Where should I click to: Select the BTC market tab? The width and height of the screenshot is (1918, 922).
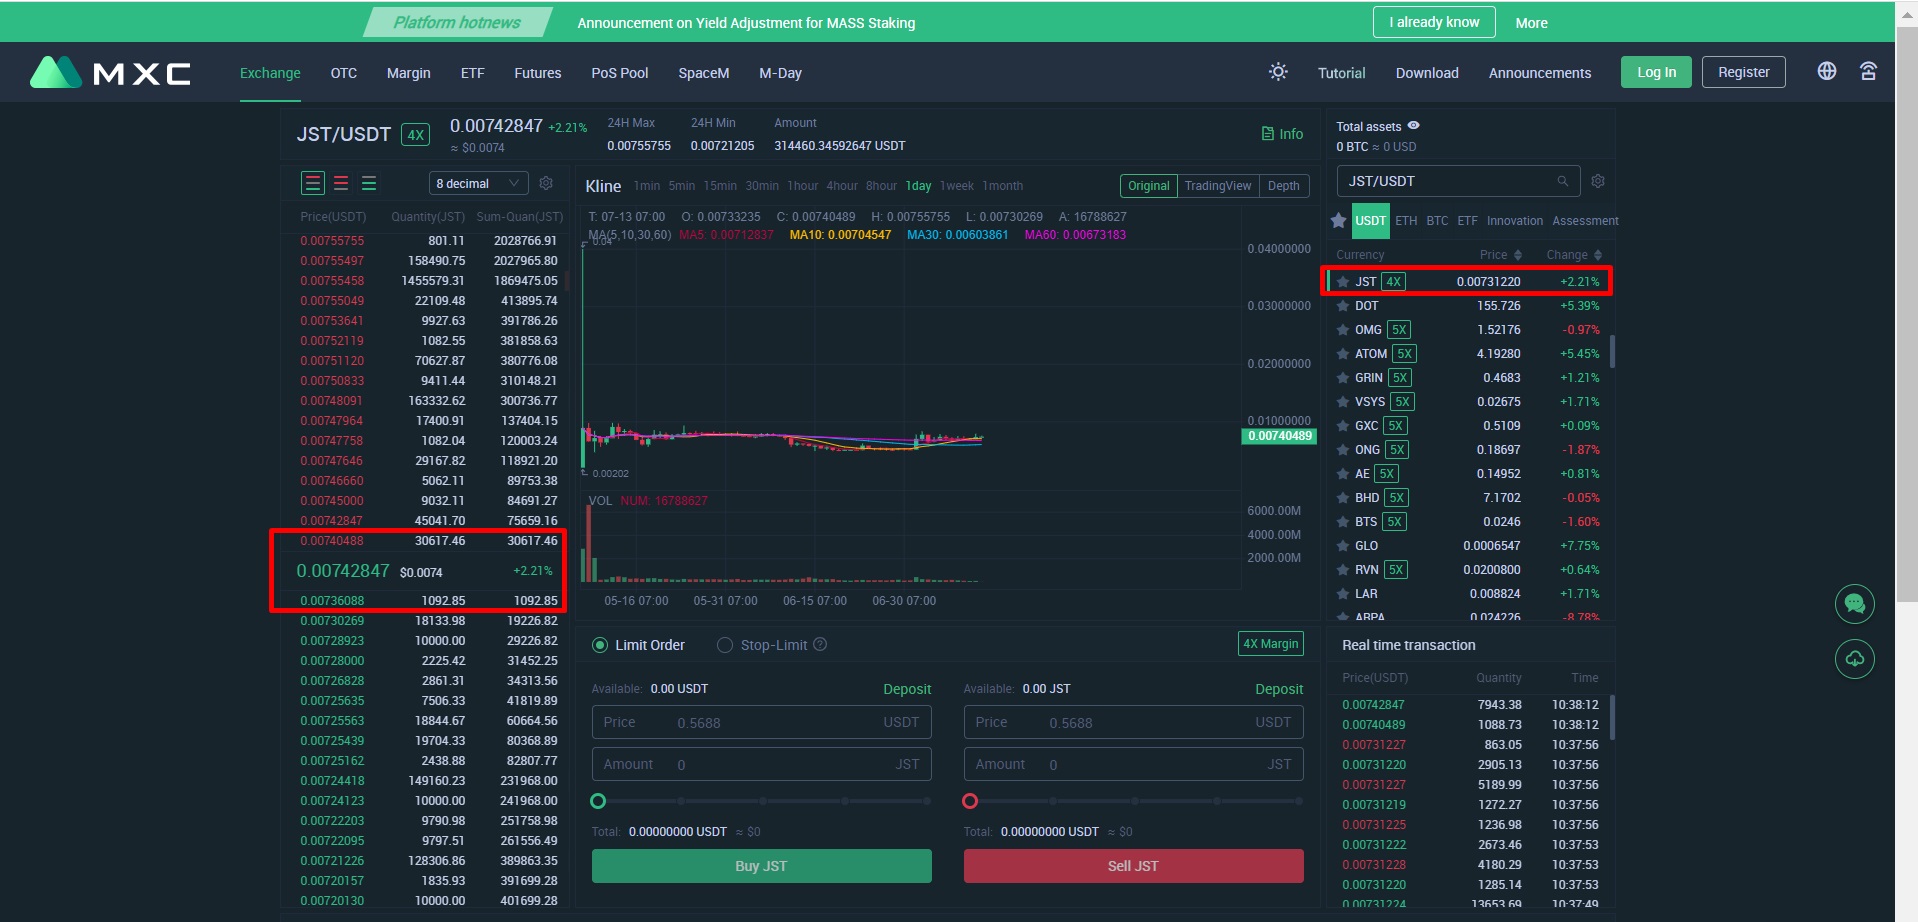pyautogui.click(x=1437, y=221)
